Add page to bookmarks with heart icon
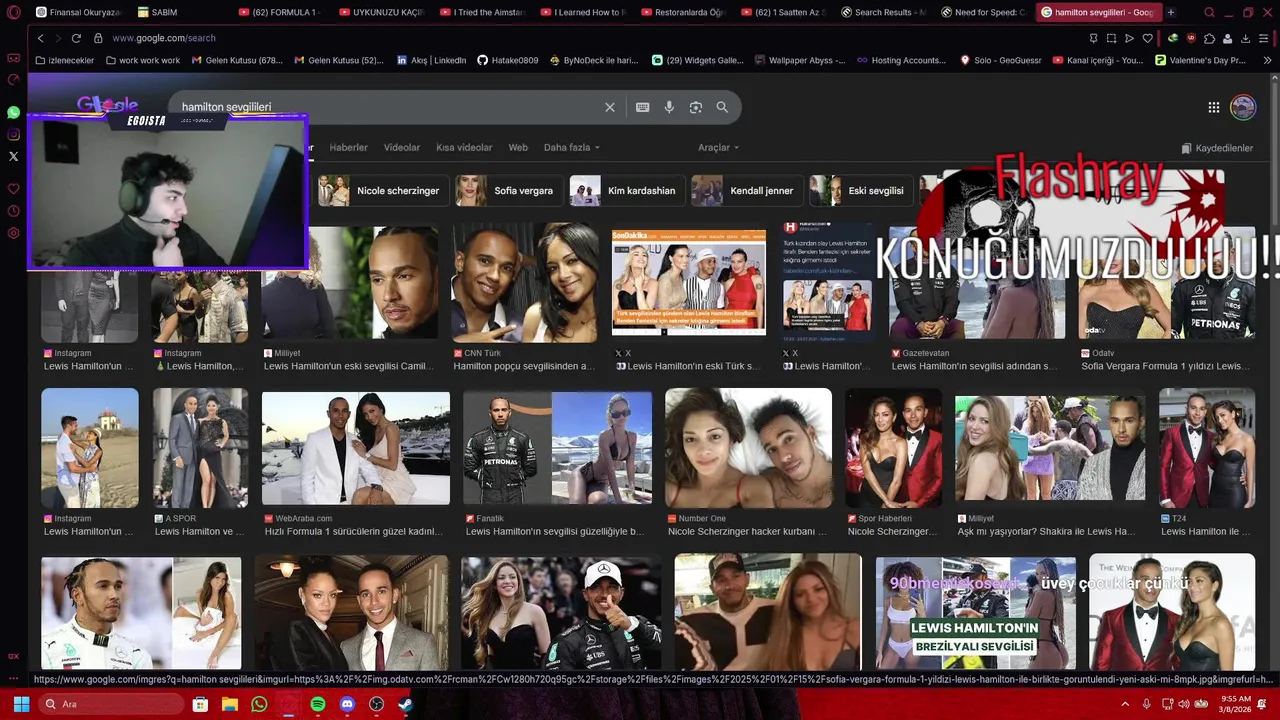The width and height of the screenshot is (1280, 720). click(x=1147, y=38)
